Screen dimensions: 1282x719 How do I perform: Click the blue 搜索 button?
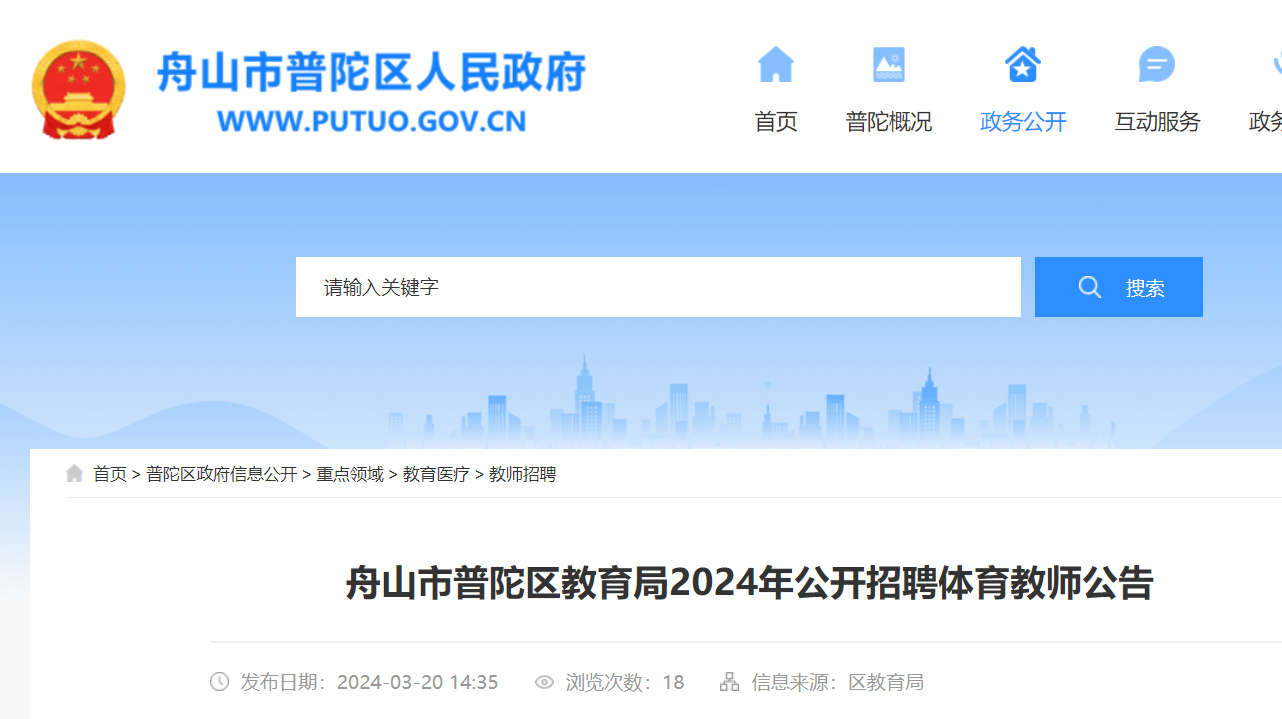coord(1119,287)
